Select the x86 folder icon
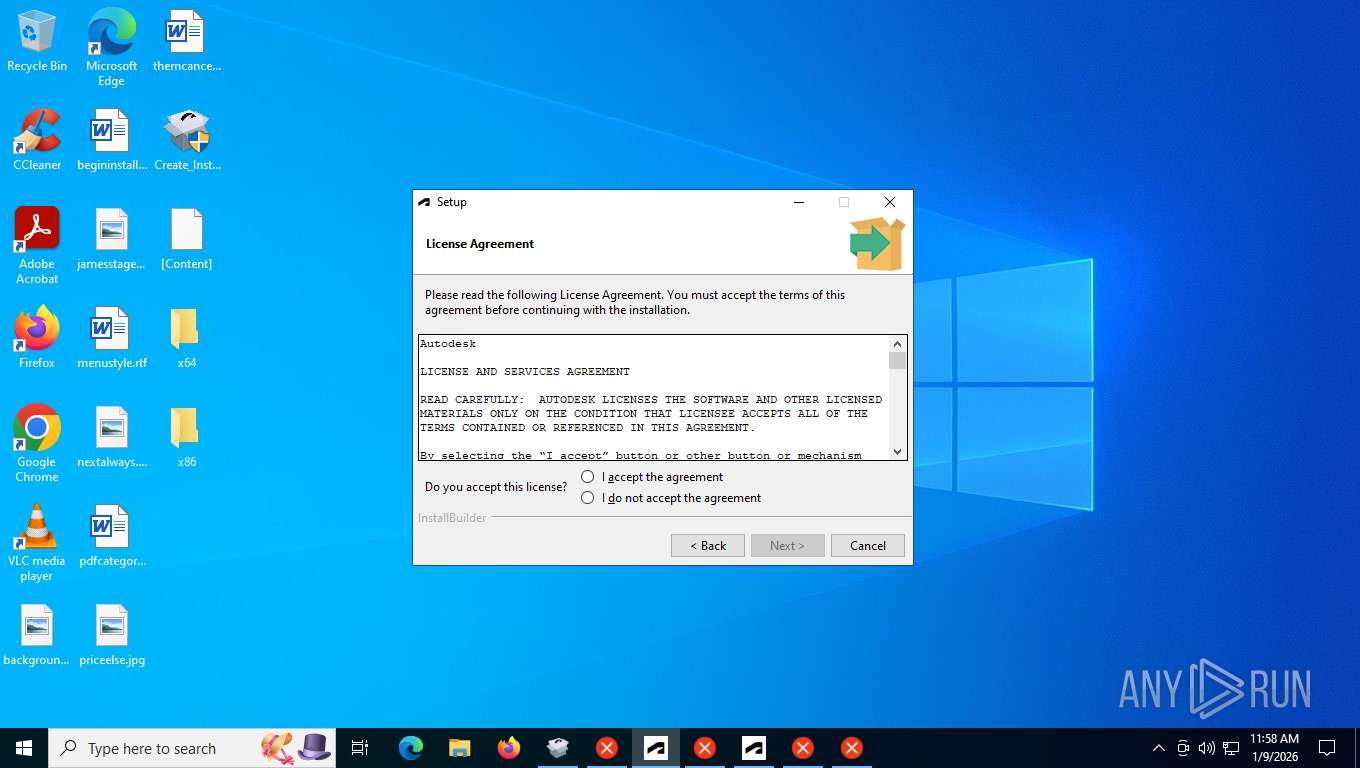Image resolution: width=1360 pixels, height=768 pixels. (x=187, y=438)
